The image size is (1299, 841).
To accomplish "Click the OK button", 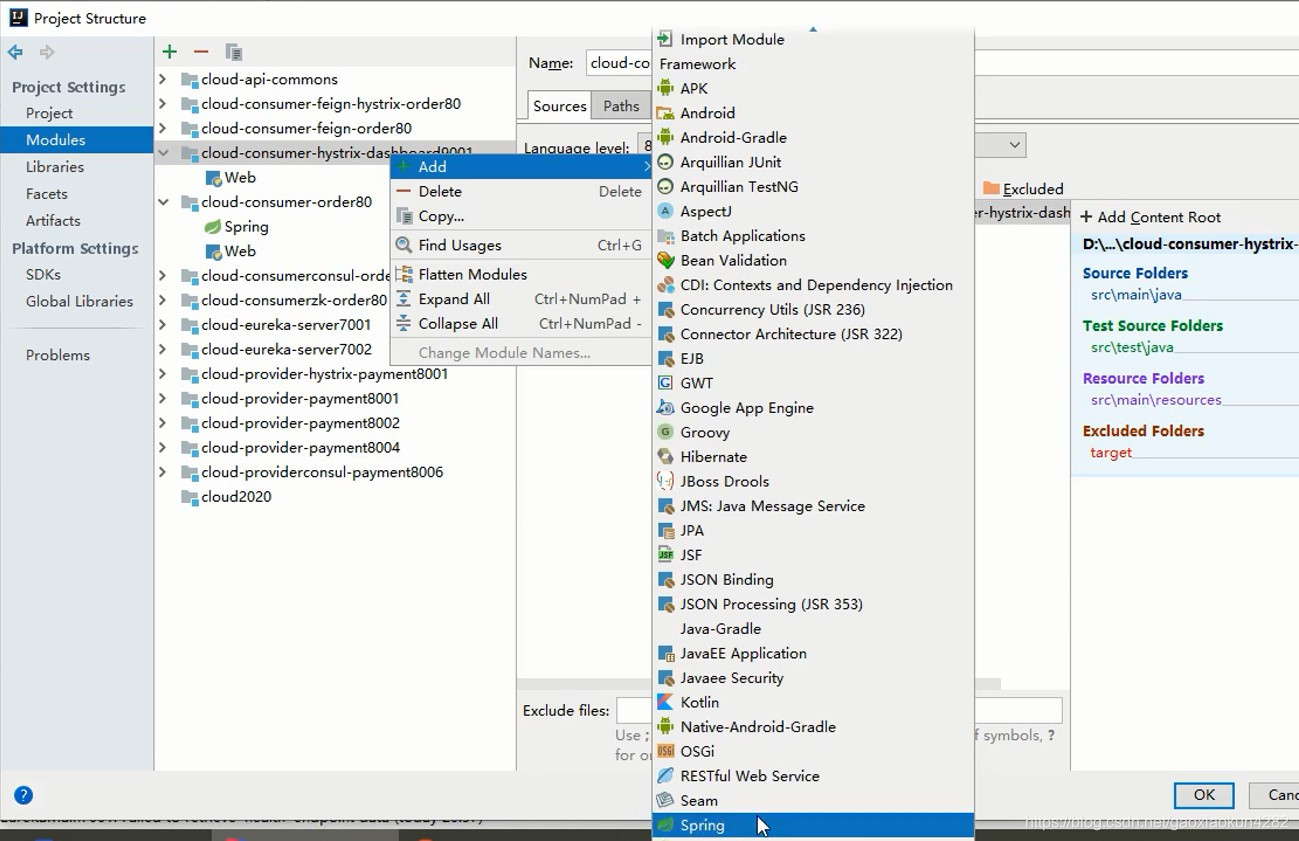I will (x=1204, y=795).
